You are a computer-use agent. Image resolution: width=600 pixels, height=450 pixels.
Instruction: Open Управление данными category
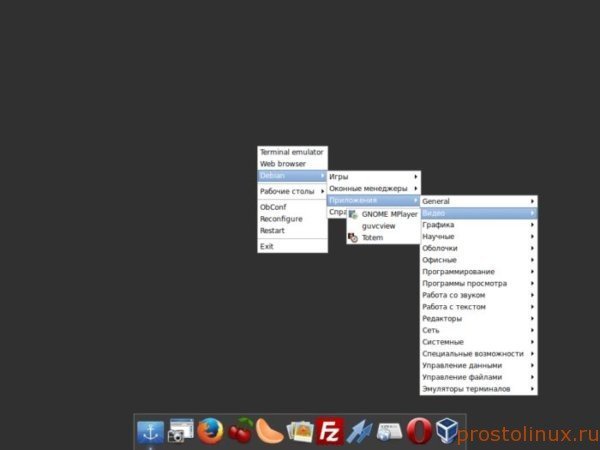tap(478, 365)
